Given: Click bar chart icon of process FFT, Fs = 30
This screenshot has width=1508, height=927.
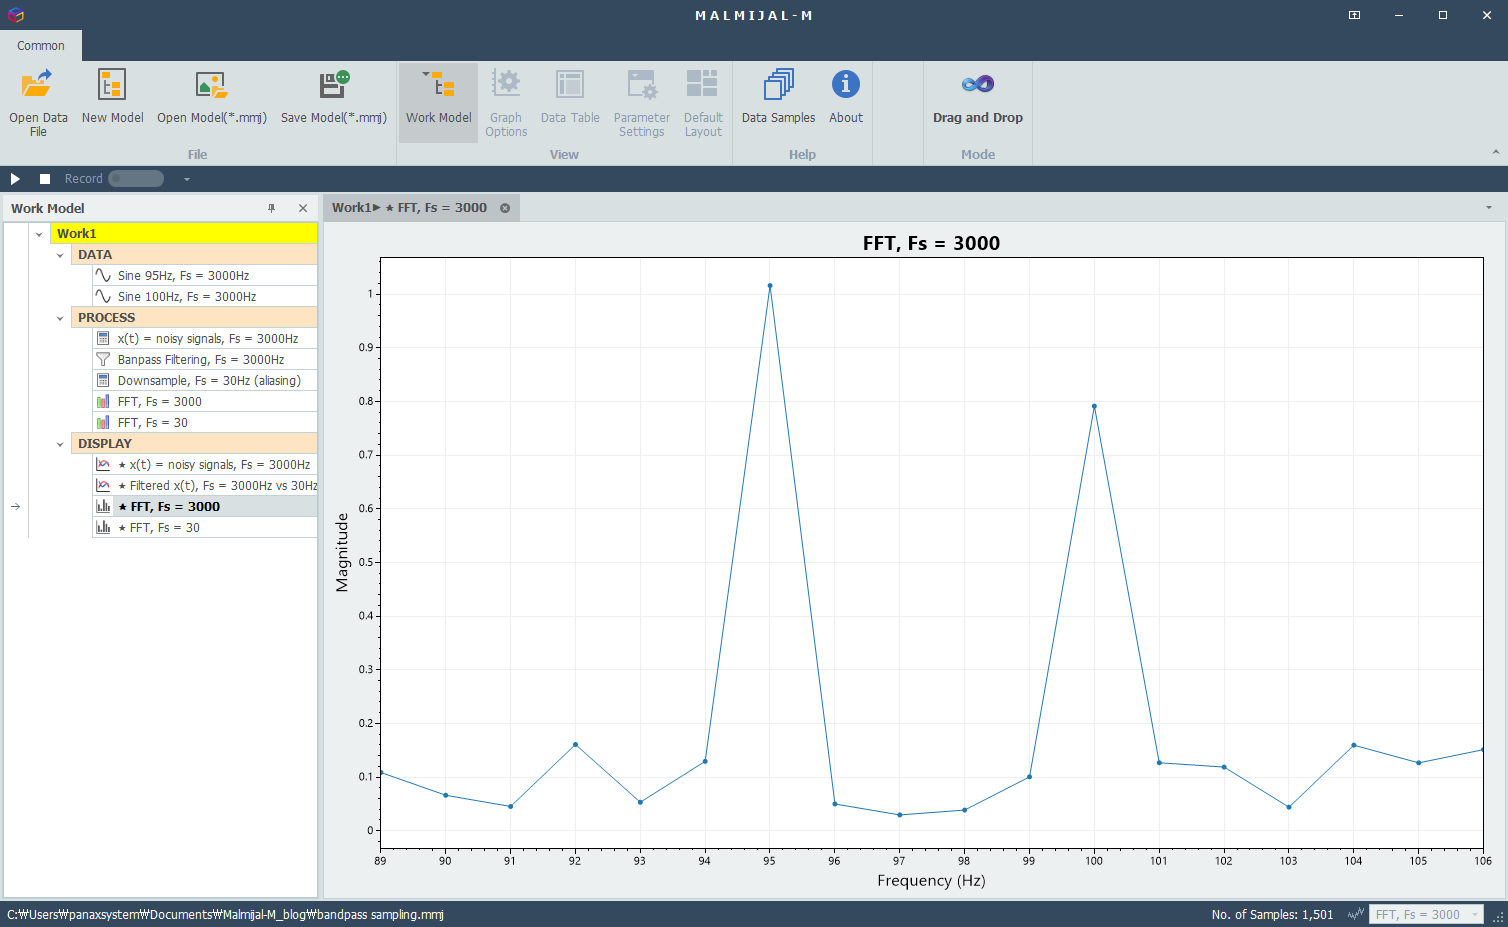Looking at the screenshot, I should click(103, 422).
